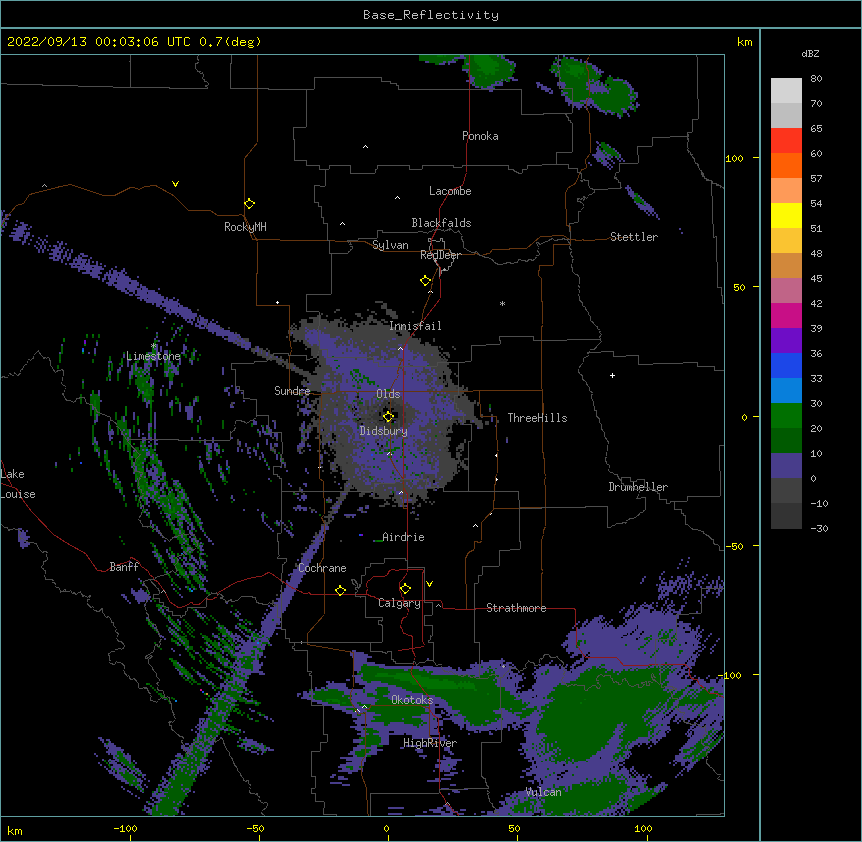Pick the 45 dBZ mauve legend color
The height and width of the screenshot is (842, 862).
(786, 290)
